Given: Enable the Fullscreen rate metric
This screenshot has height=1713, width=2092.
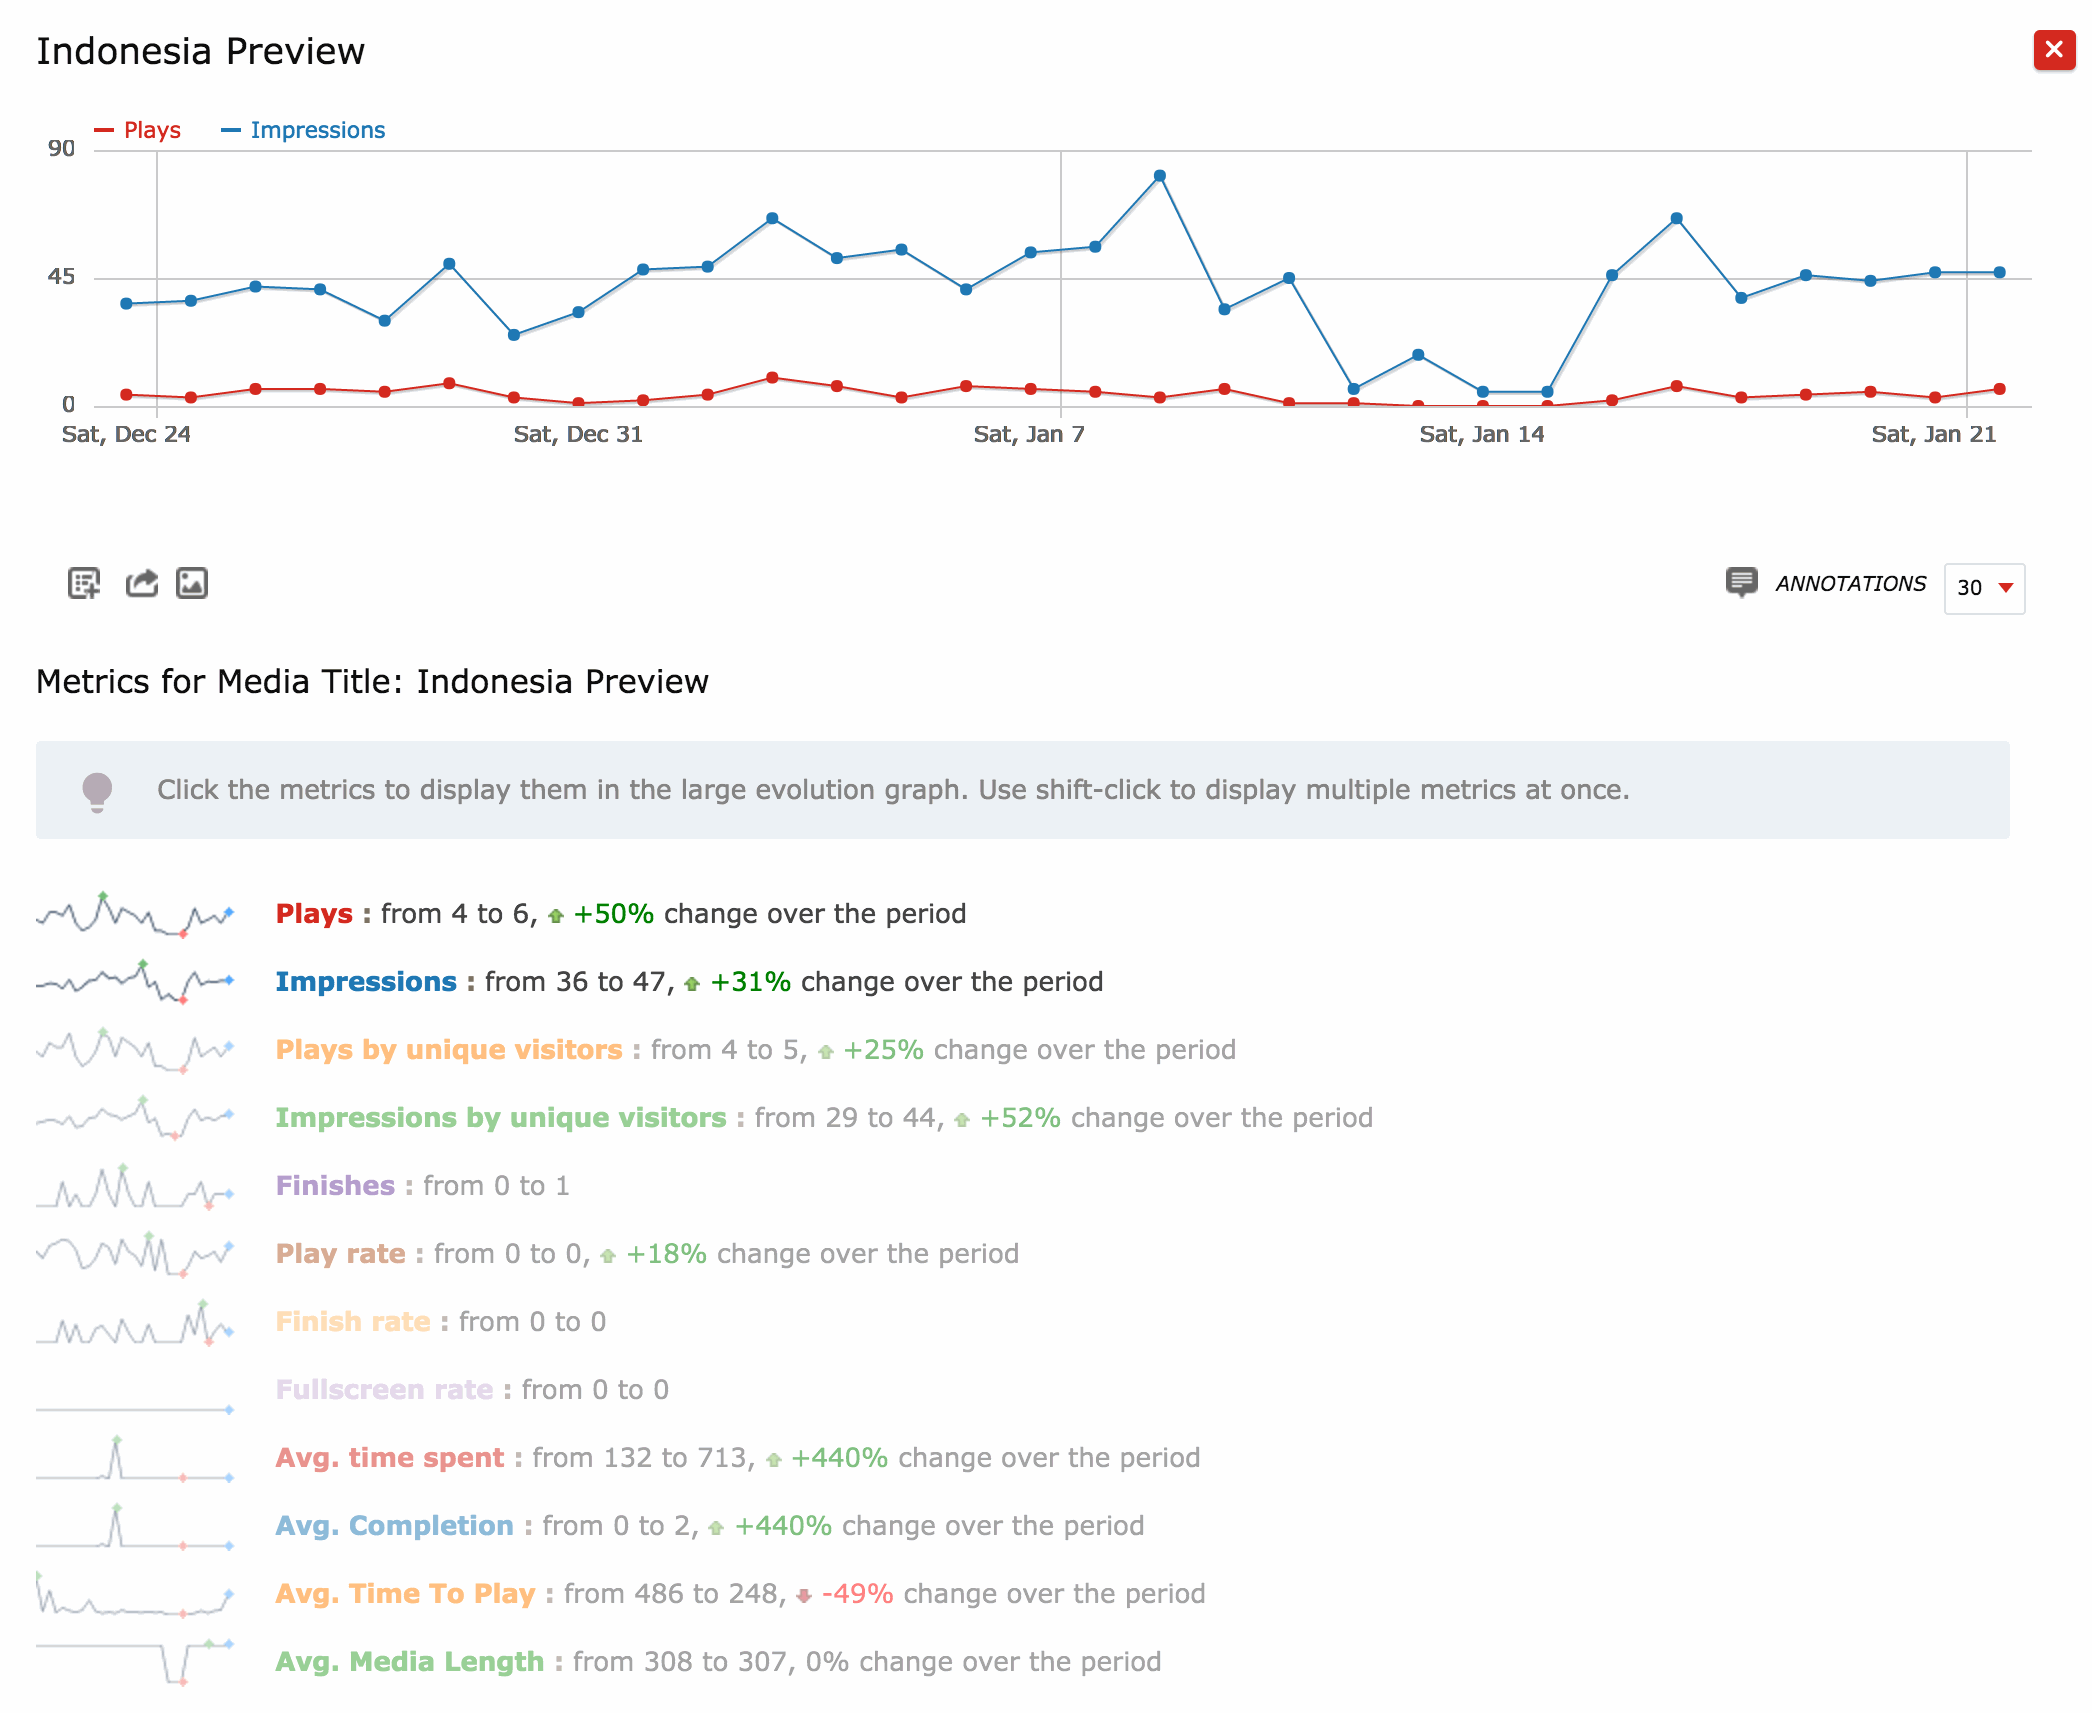Looking at the screenshot, I should 384,1390.
